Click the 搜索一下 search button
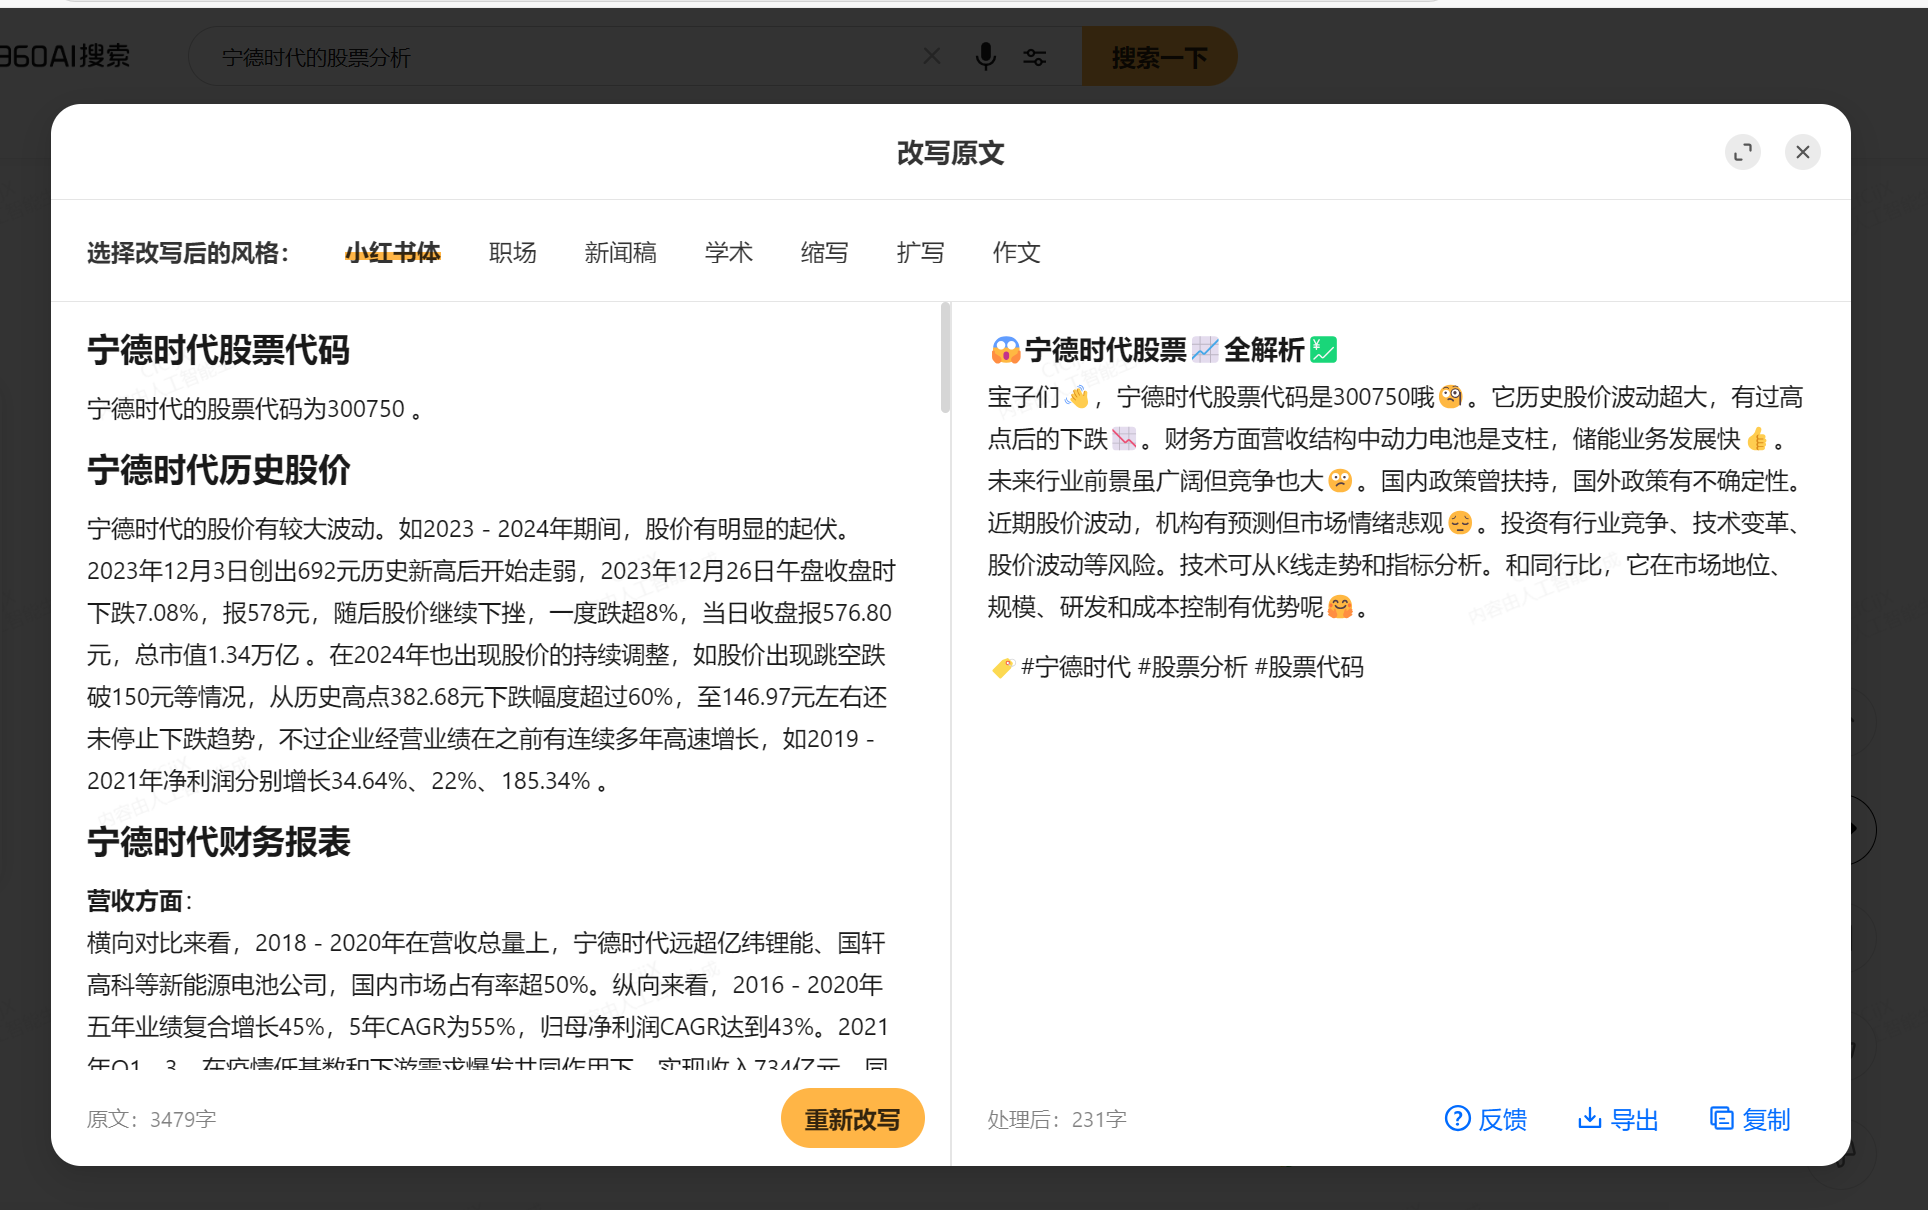The width and height of the screenshot is (1928, 1210). [1160, 57]
